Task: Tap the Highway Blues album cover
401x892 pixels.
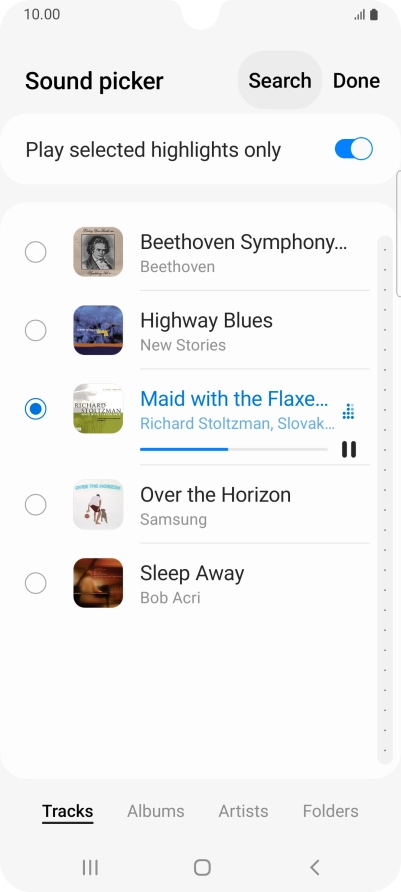Action: pyautogui.click(x=98, y=331)
